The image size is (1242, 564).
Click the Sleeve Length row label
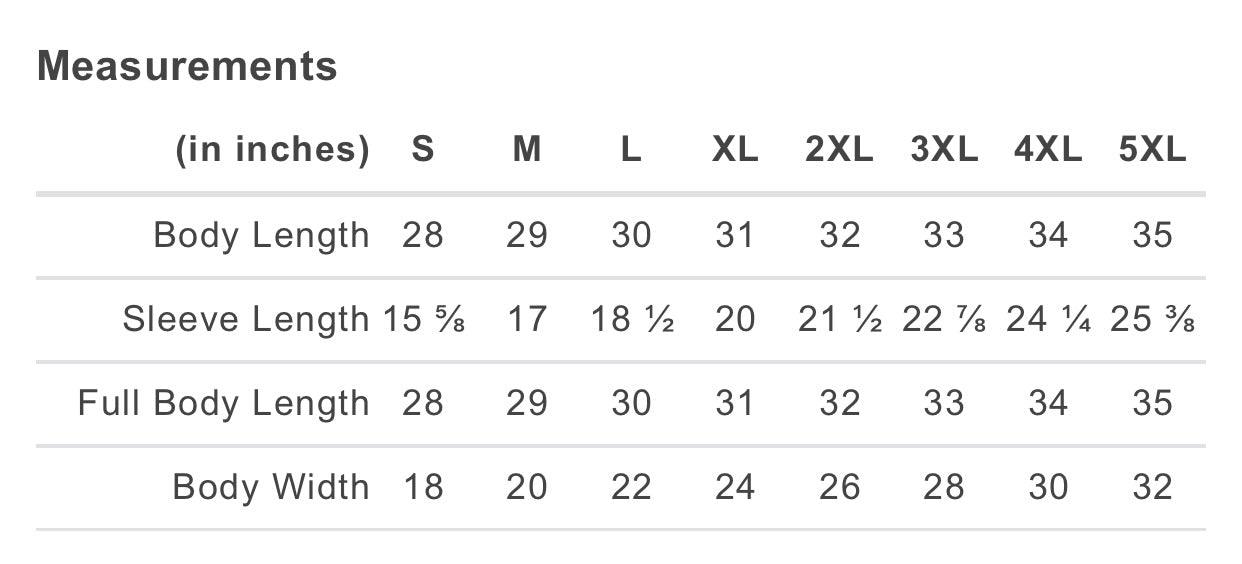[x=246, y=320]
